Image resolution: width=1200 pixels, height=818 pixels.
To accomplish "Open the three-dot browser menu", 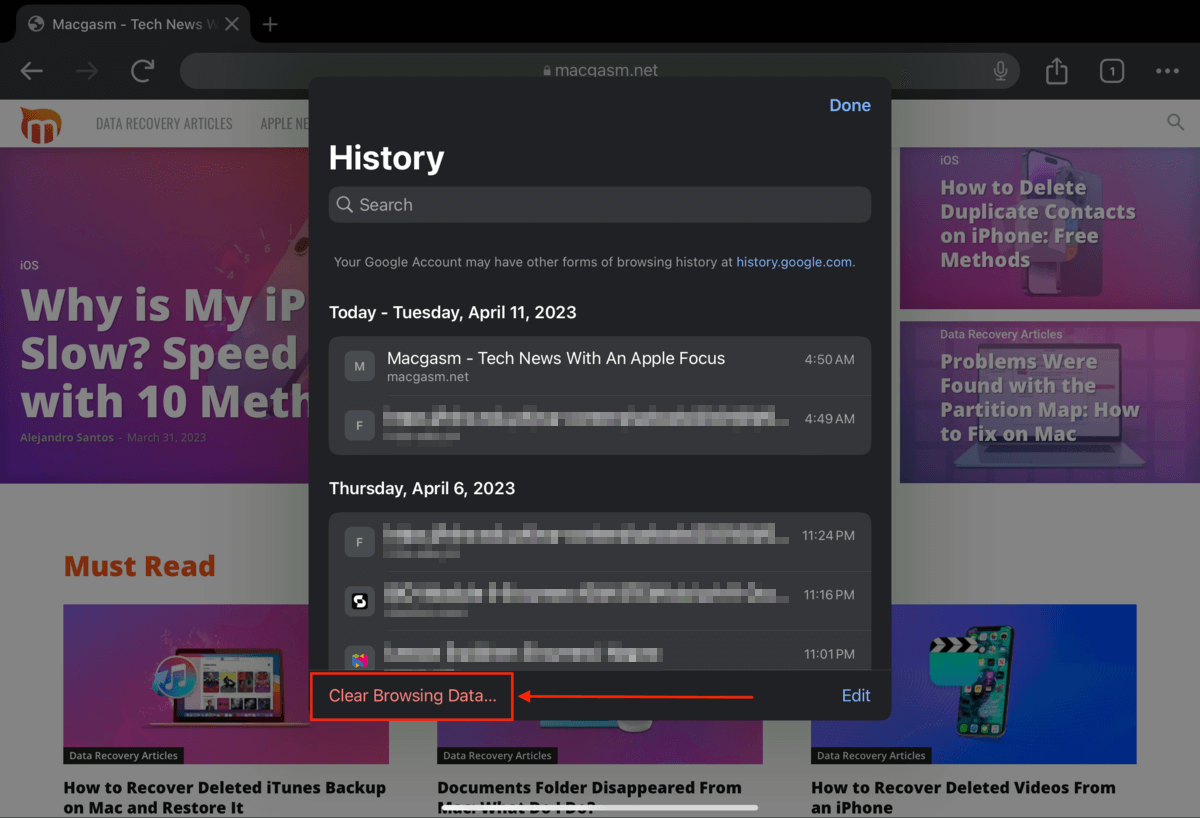I will [1167, 71].
